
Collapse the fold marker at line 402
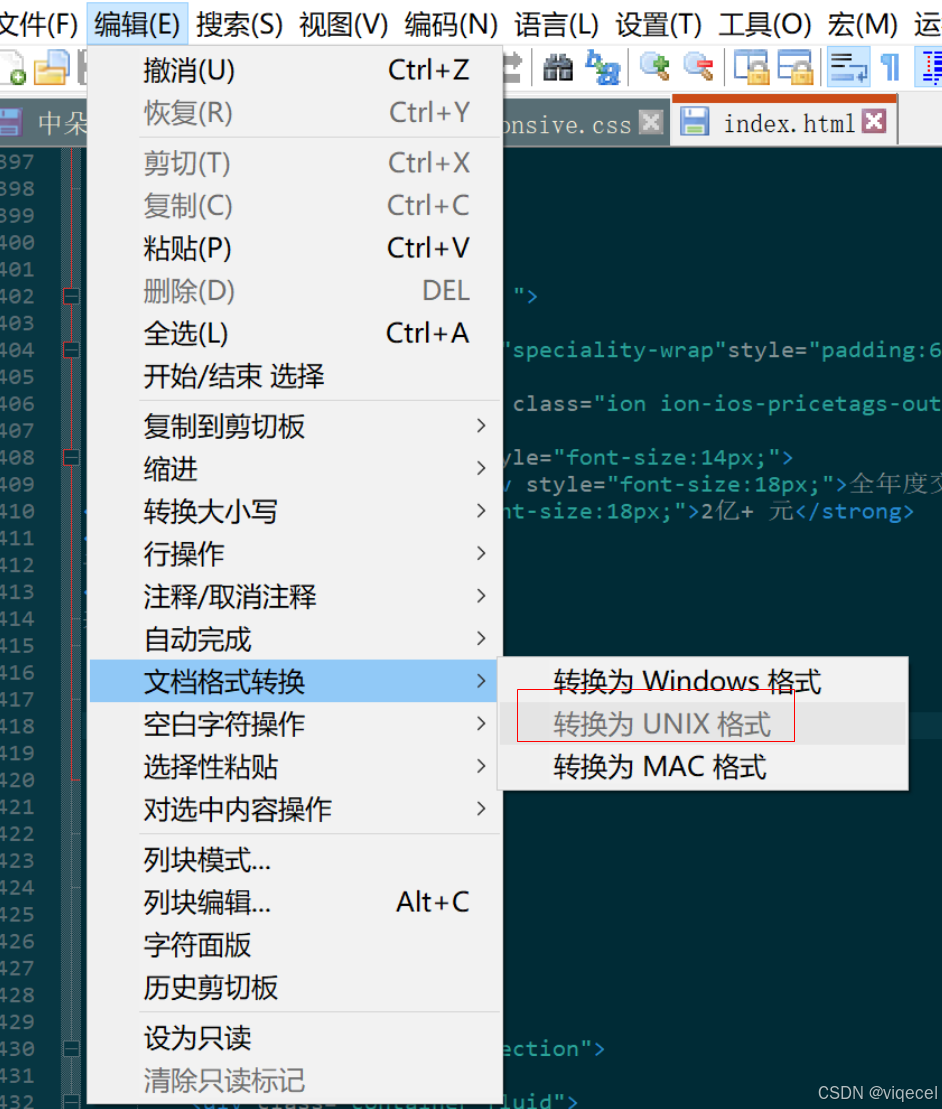(x=71, y=296)
